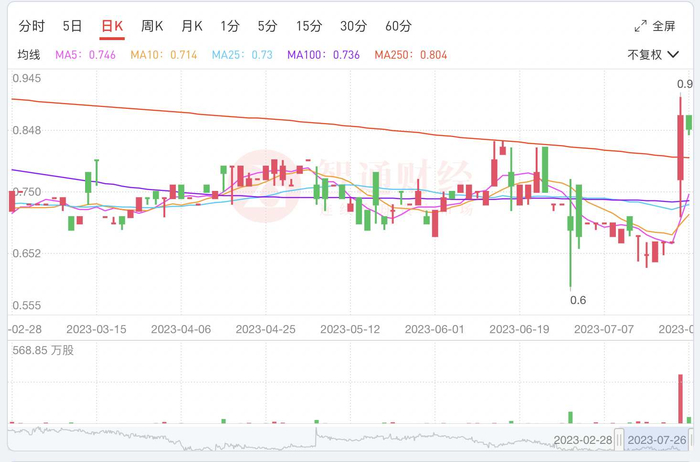Click the tall red volume bar
This screenshot has height=462, width=700.
tap(681, 399)
